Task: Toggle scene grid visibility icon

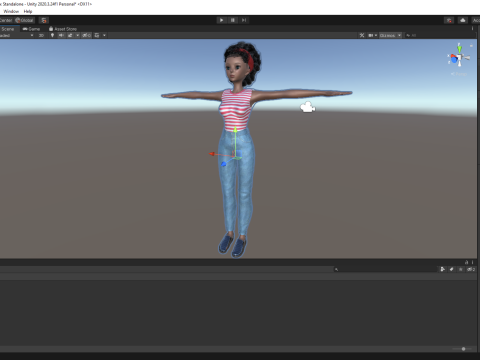Action: [97, 35]
